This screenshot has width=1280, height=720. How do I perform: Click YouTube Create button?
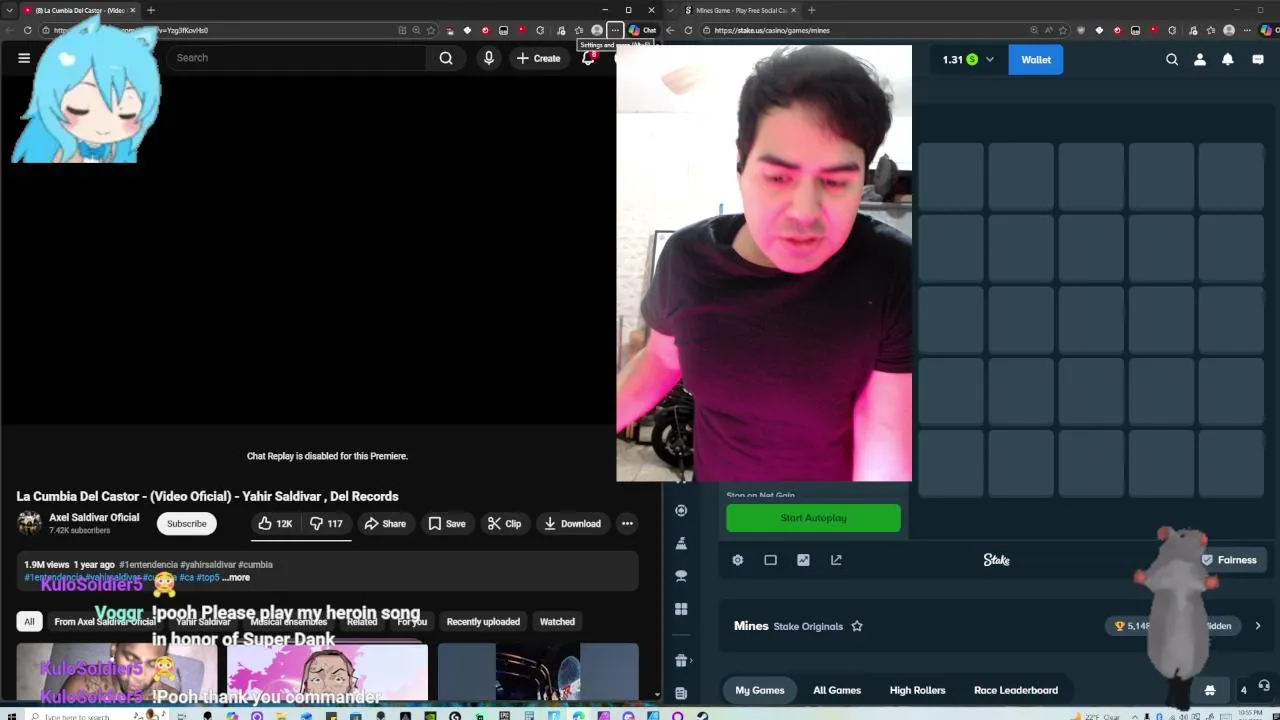click(x=538, y=58)
